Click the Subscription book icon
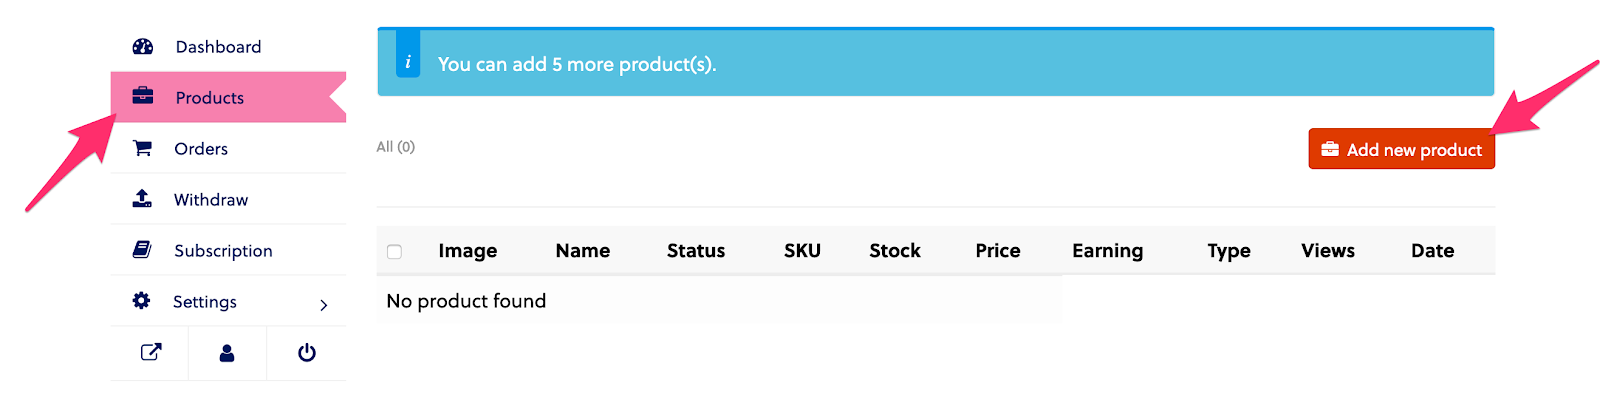This screenshot has height=420, width=1600. pyautogui.click(x=142, y=249)
